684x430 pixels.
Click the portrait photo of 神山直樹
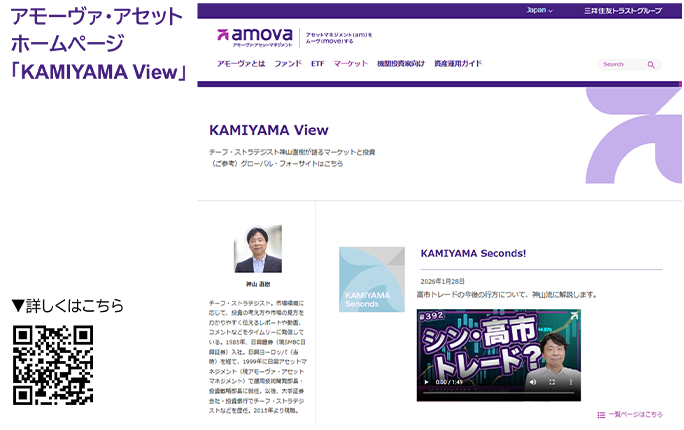pos(257,249)
